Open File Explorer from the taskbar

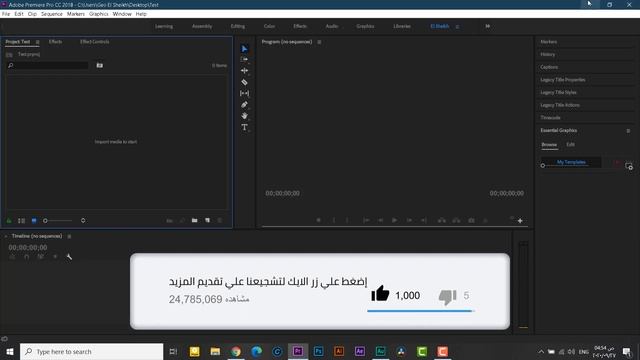[215, 351]
